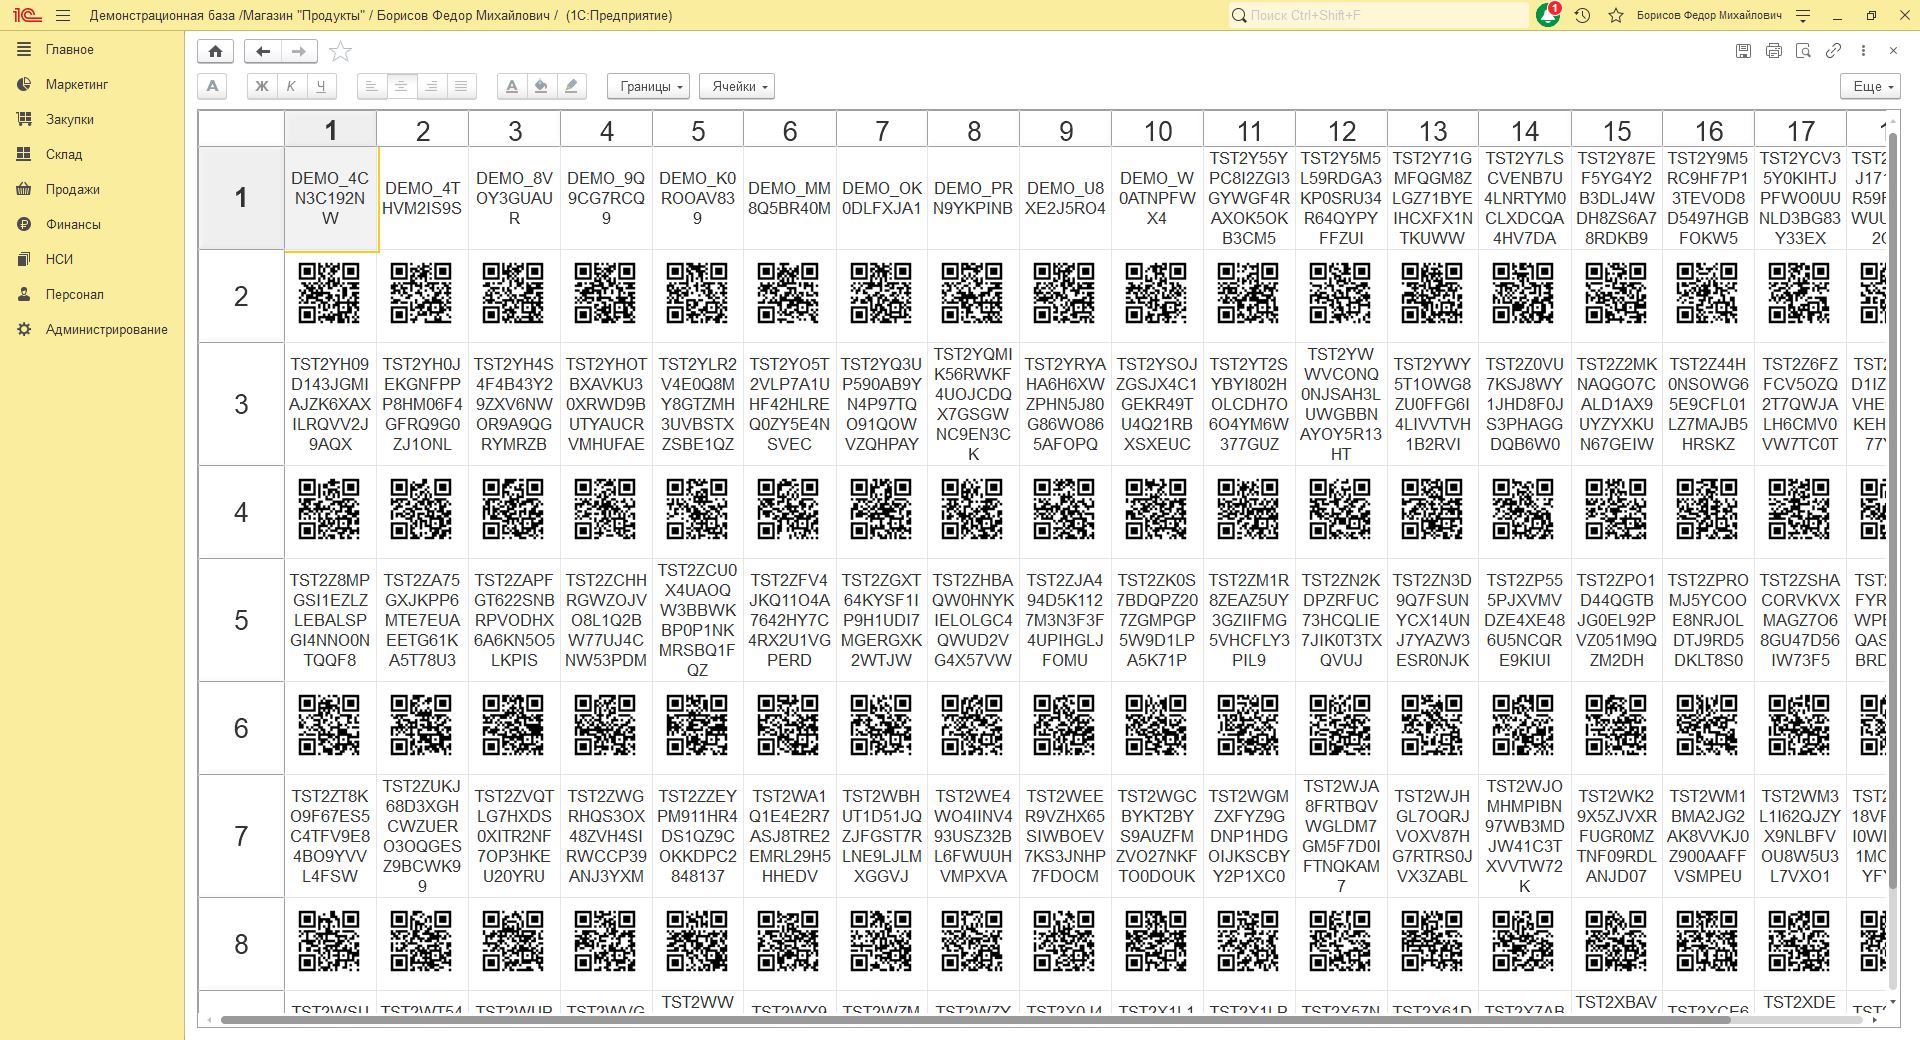Expand the Ячейки dropdown

point(737,86)
